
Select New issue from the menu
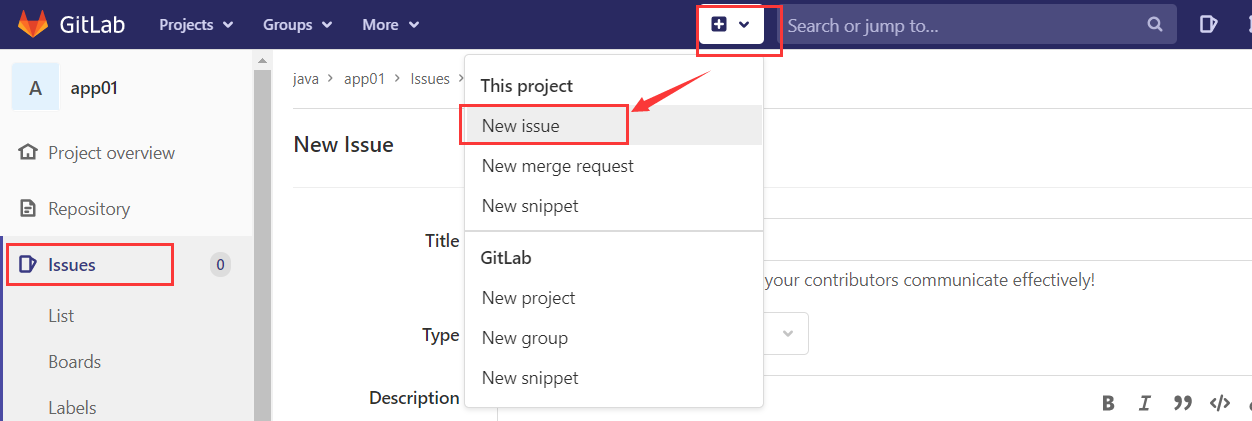click(521, 126)
